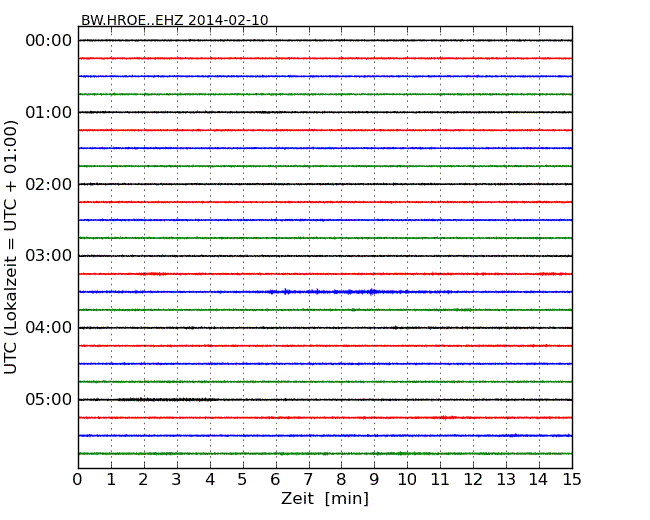Viewport: 650px width, 520px height.
Task: Click x-axis tick label 0
Action: tap(78, 480)
